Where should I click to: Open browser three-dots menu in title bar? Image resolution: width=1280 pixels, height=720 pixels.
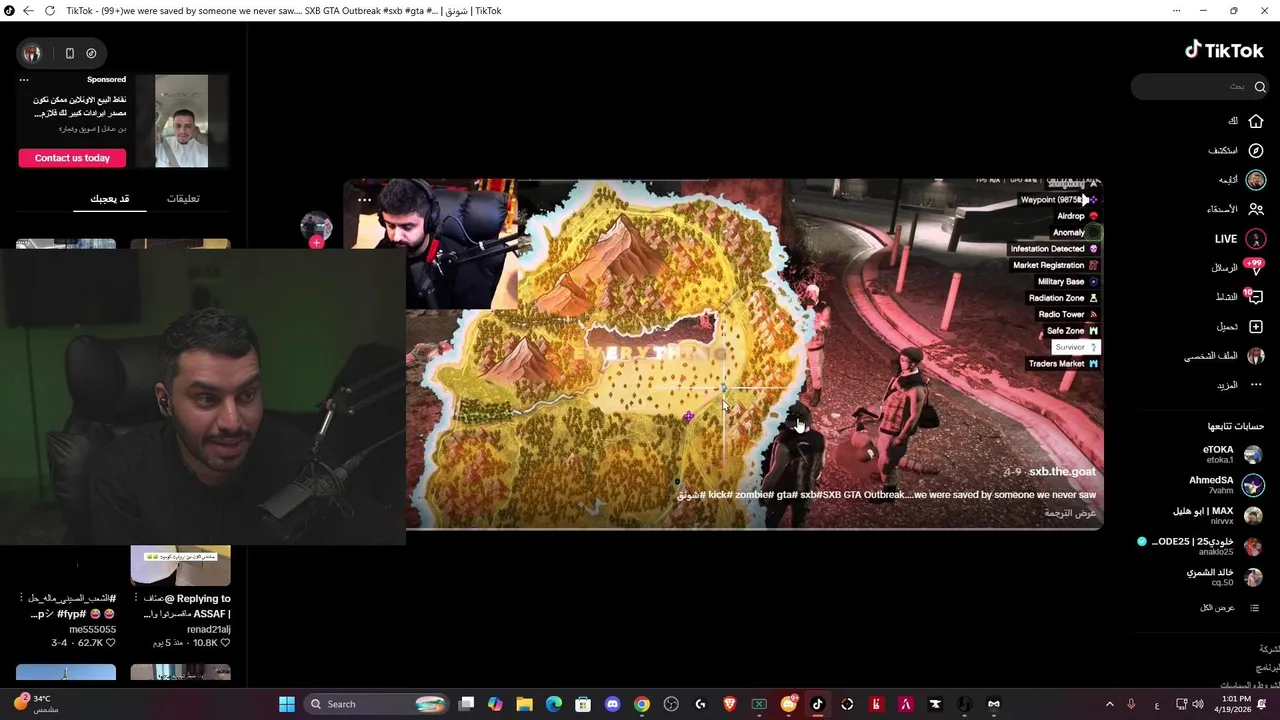click(x=1177, y=11)
